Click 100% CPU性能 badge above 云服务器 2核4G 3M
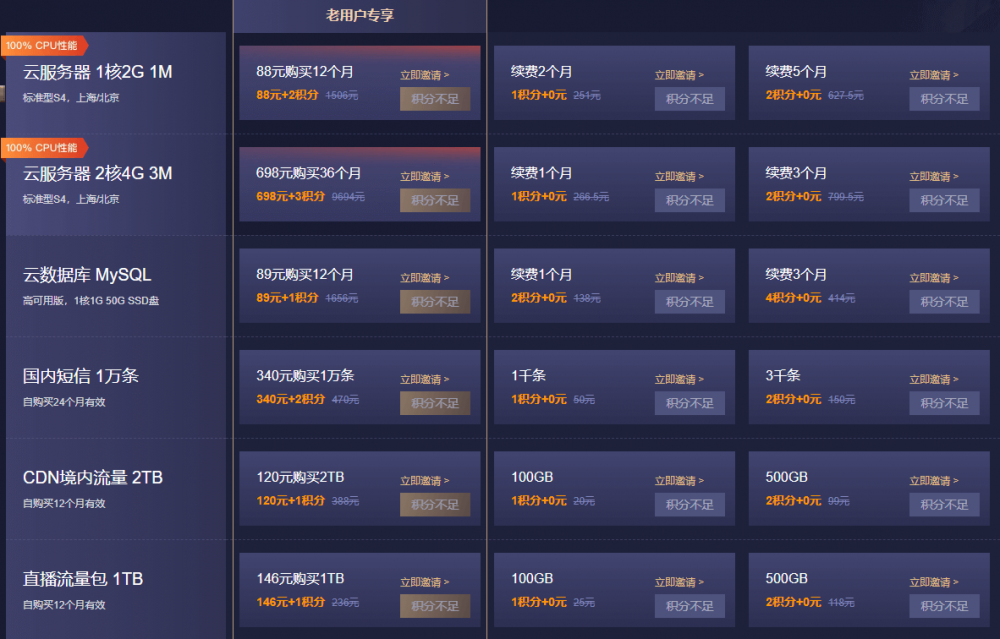The image size is (1000, 639). pyautogui.click(x=44, y=148)
